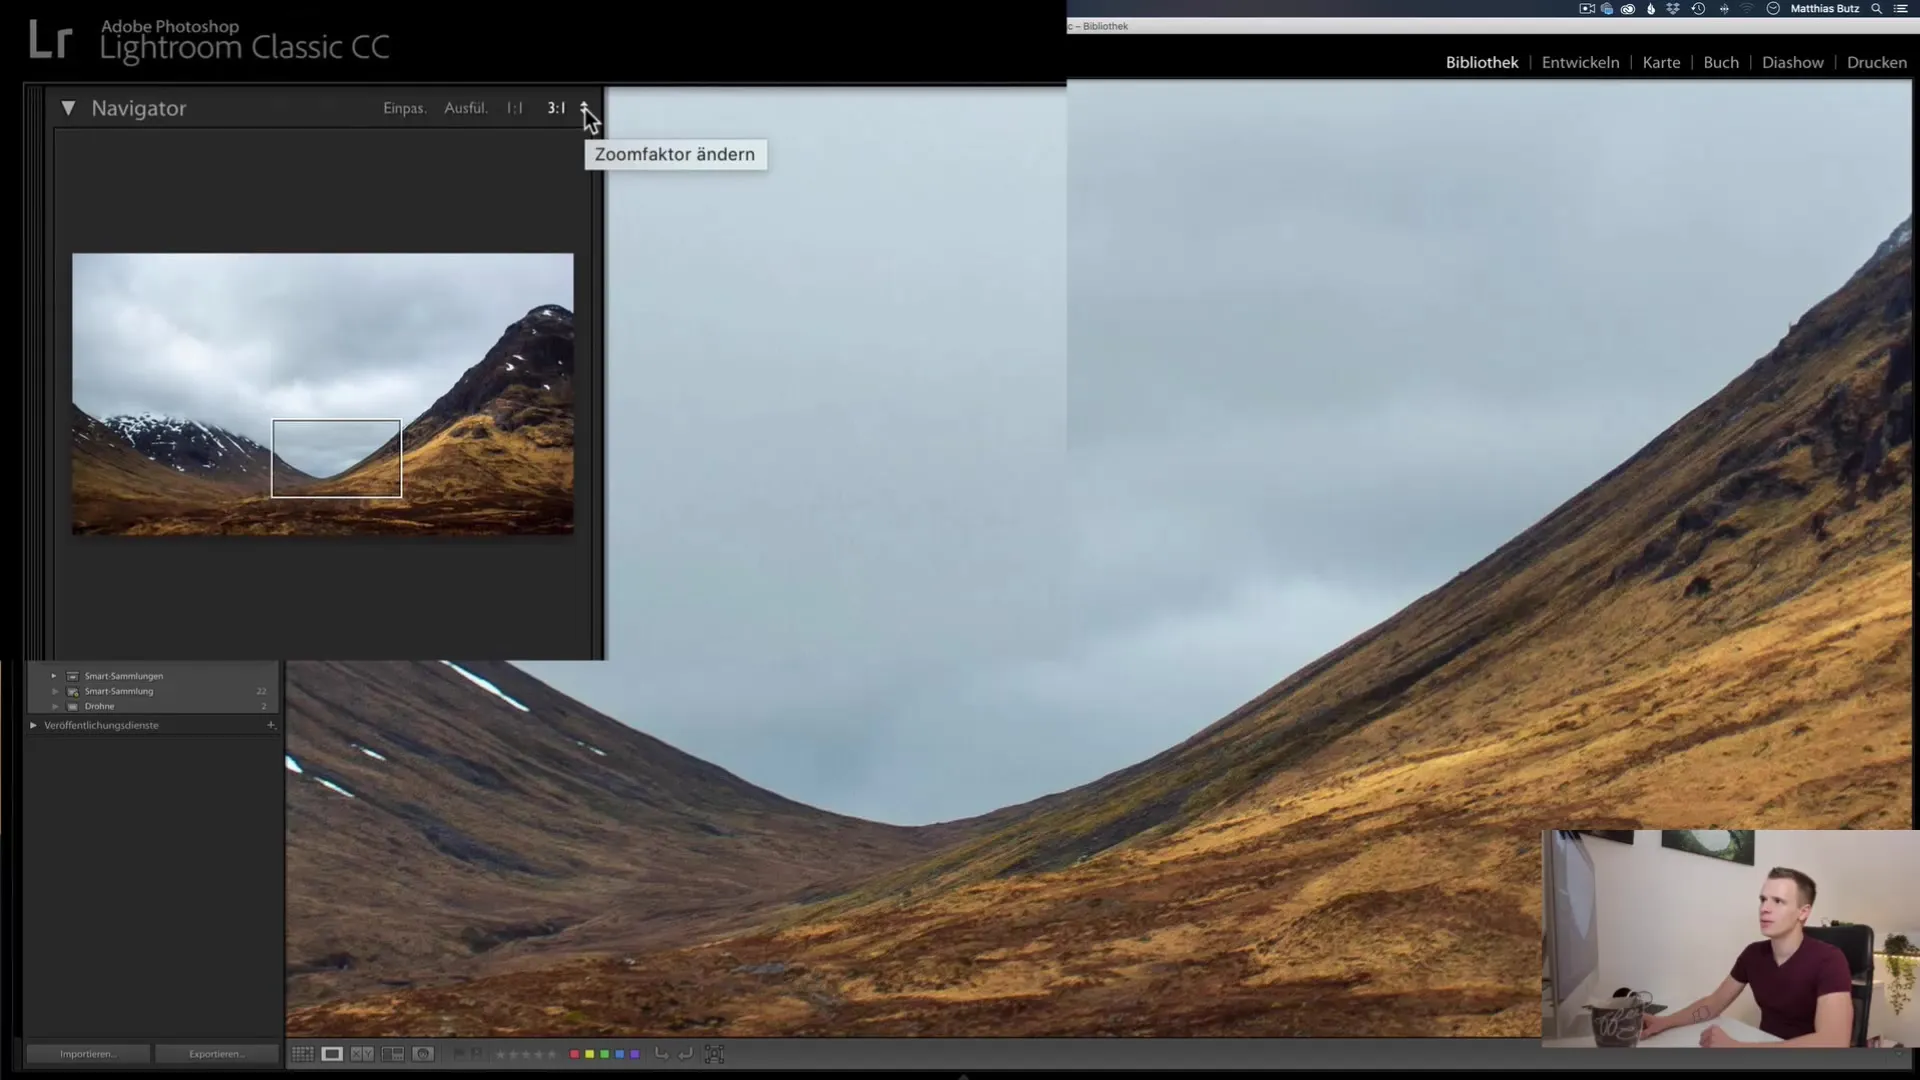Apply blue color label

pos(620,1054)
